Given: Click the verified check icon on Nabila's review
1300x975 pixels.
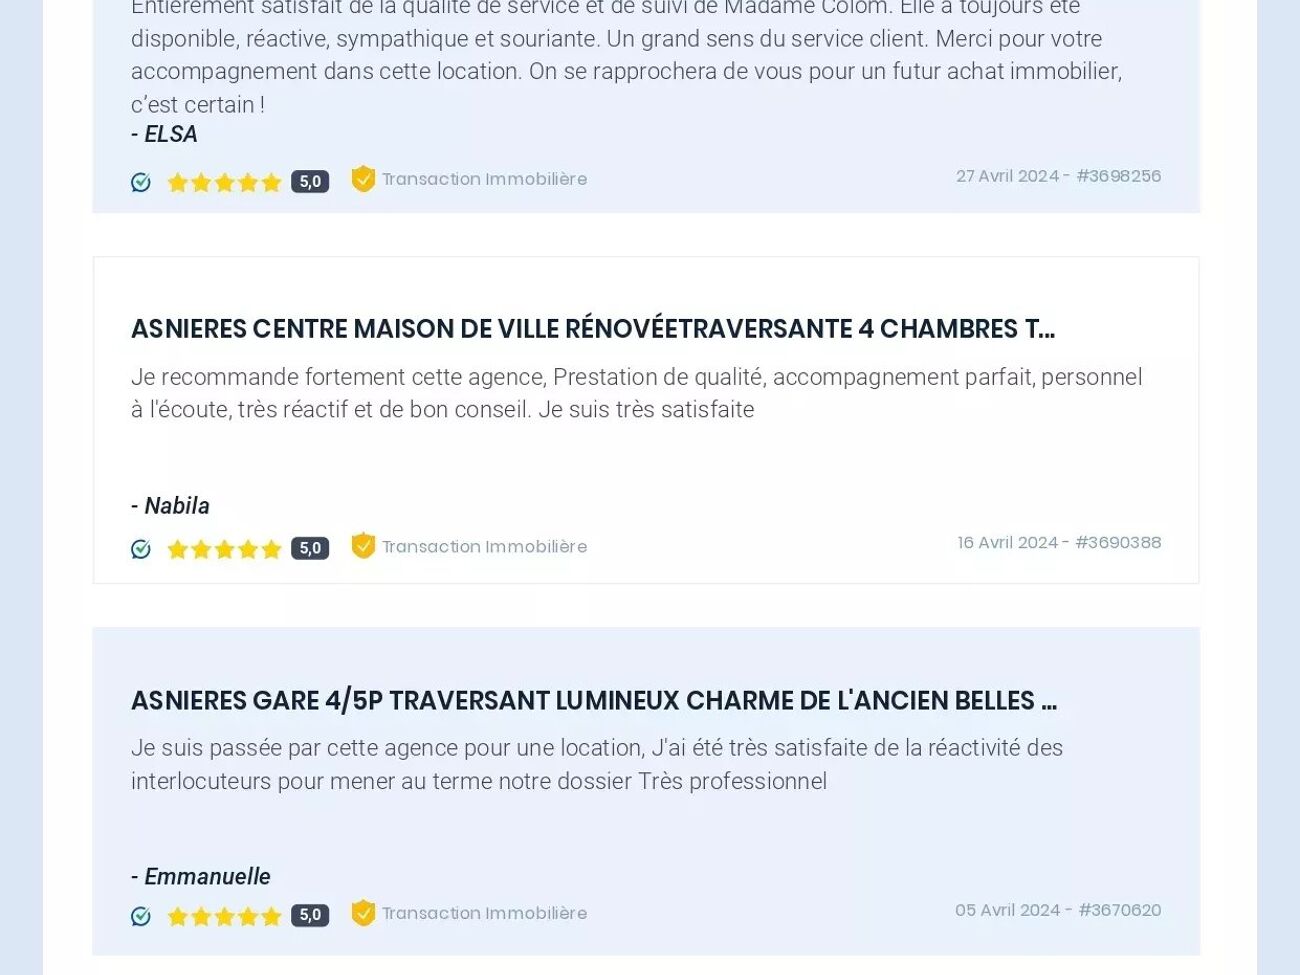Looking at the screenshot, I should pyautogui.click(x=141, y=549).
